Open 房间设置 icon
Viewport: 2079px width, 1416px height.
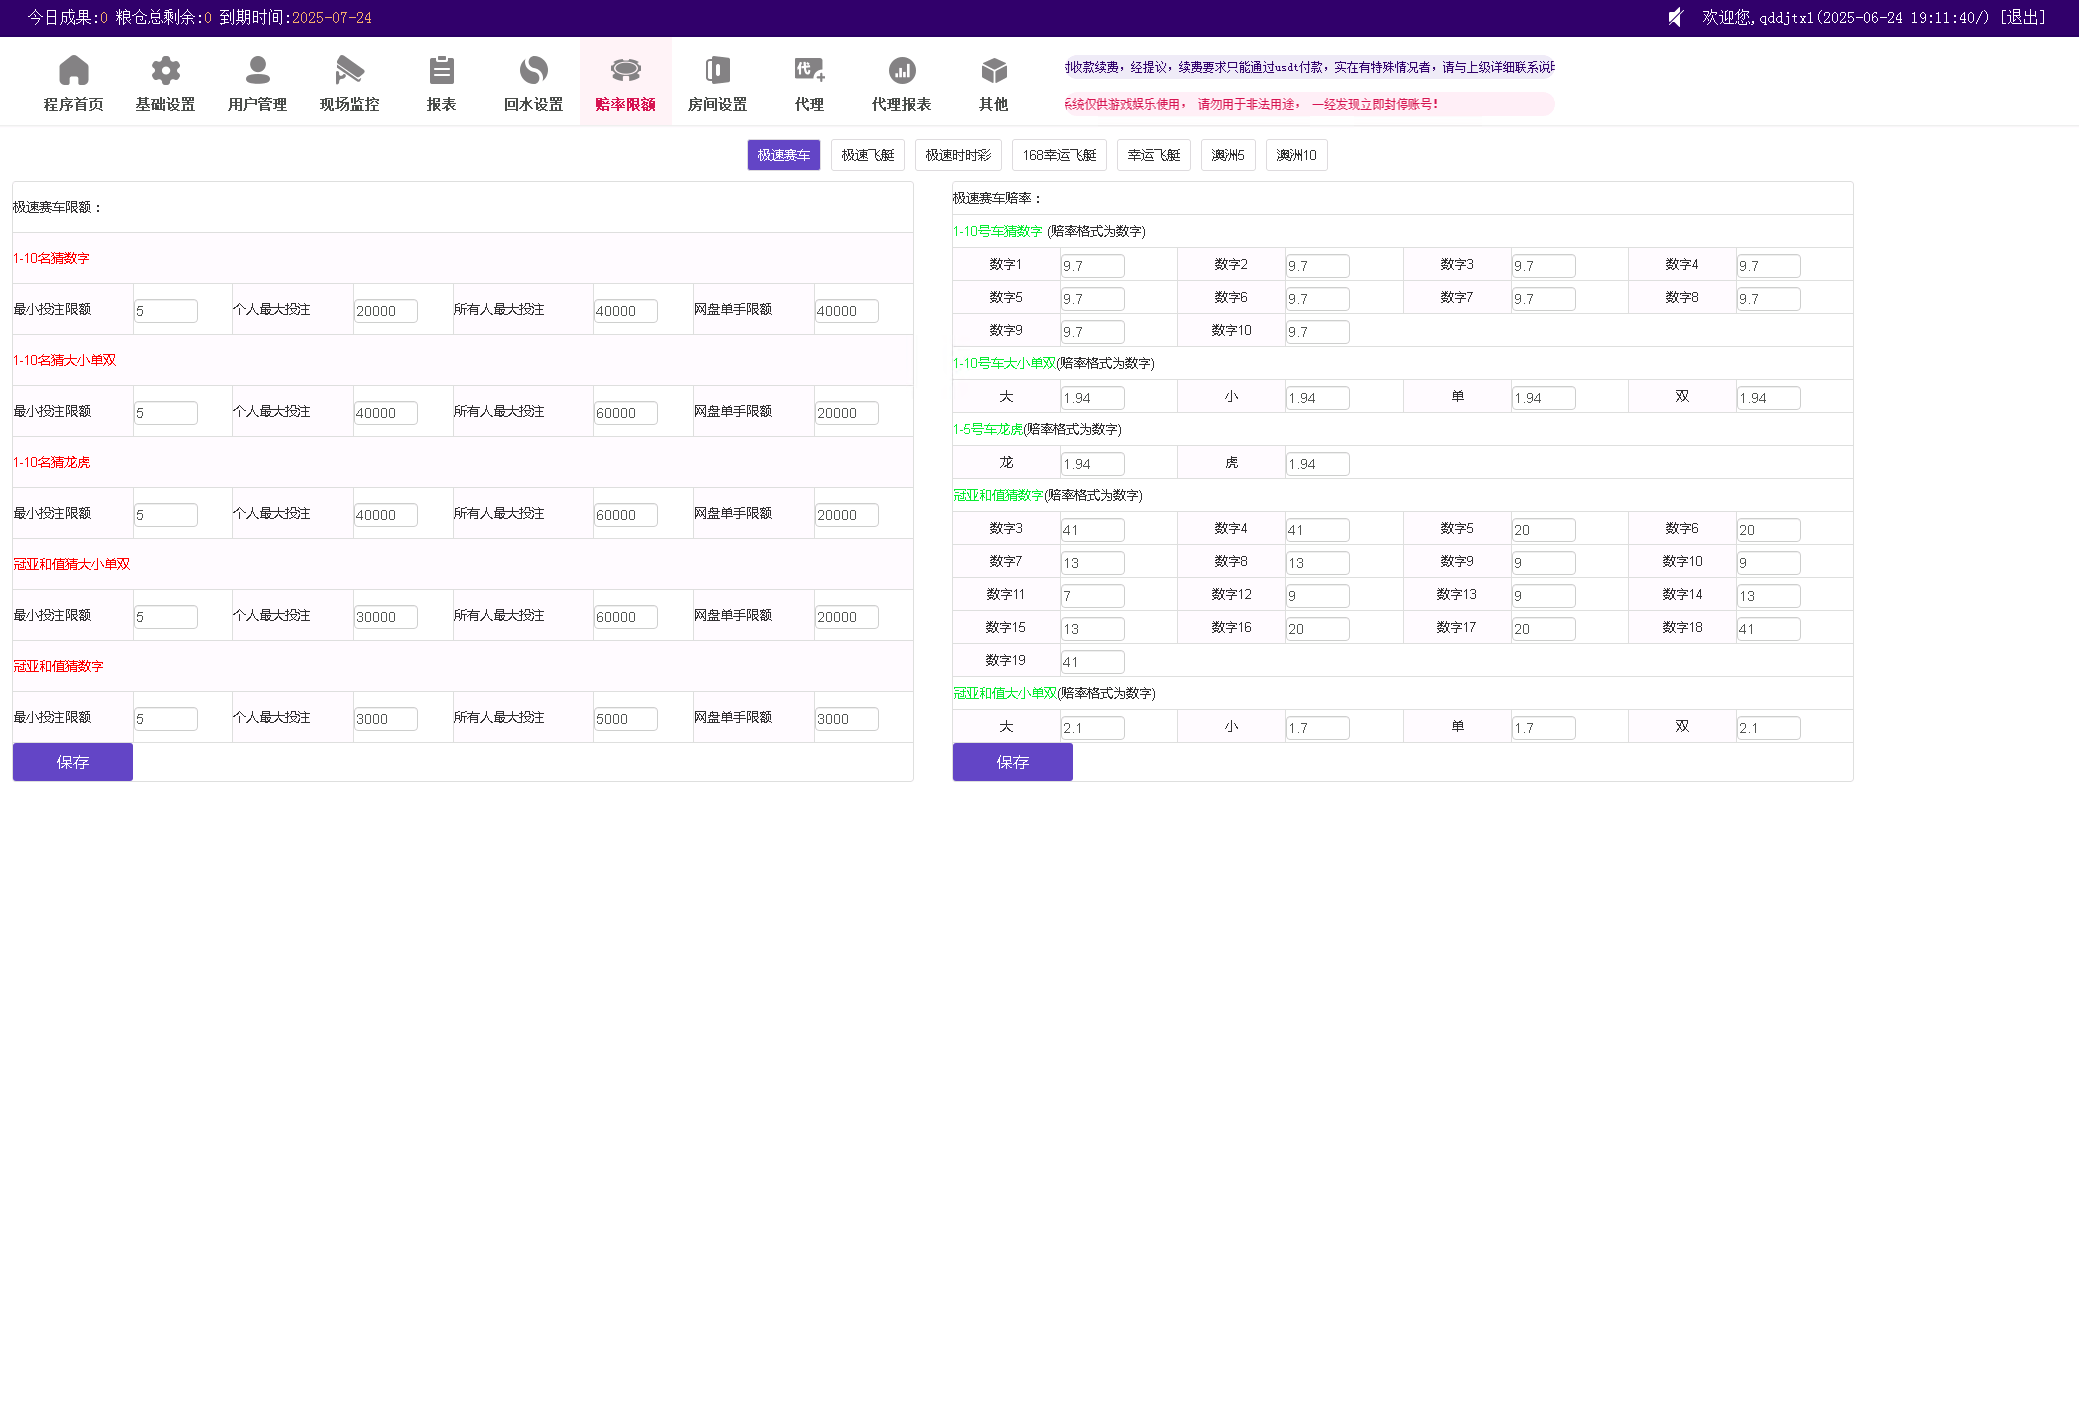coord(717,71)
